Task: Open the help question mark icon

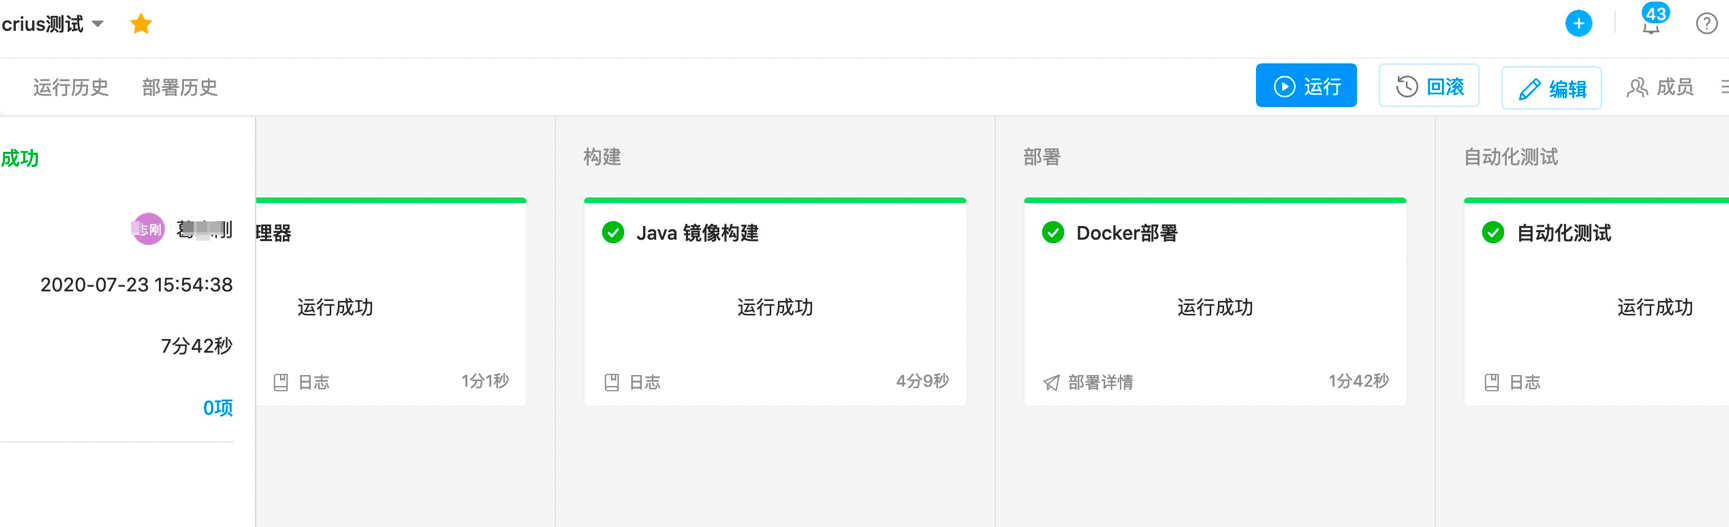Action: click(x=1706, y=24)
